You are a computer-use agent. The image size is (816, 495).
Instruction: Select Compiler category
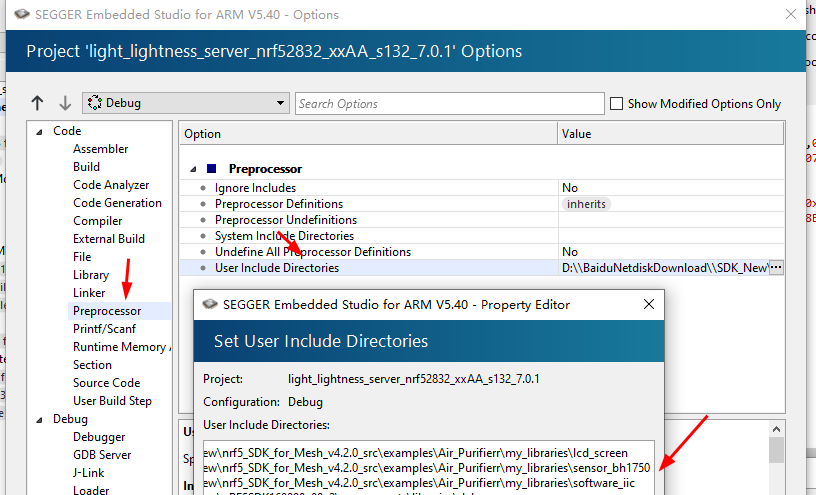[x=97, y=221]
